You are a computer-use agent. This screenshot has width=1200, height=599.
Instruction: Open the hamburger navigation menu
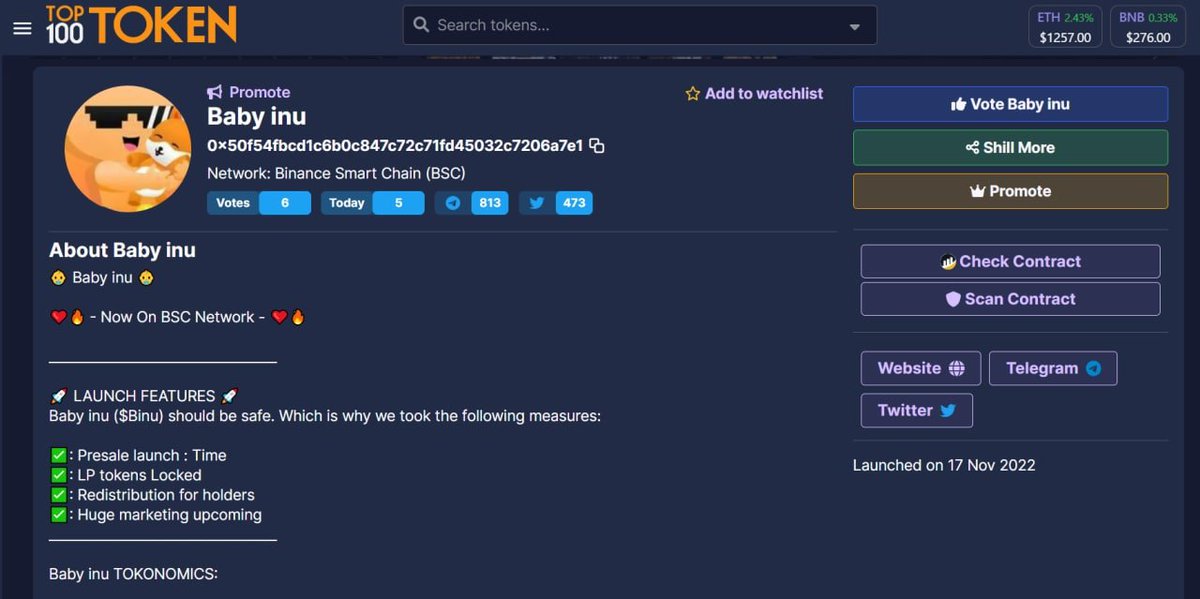[x=22, y=28]
